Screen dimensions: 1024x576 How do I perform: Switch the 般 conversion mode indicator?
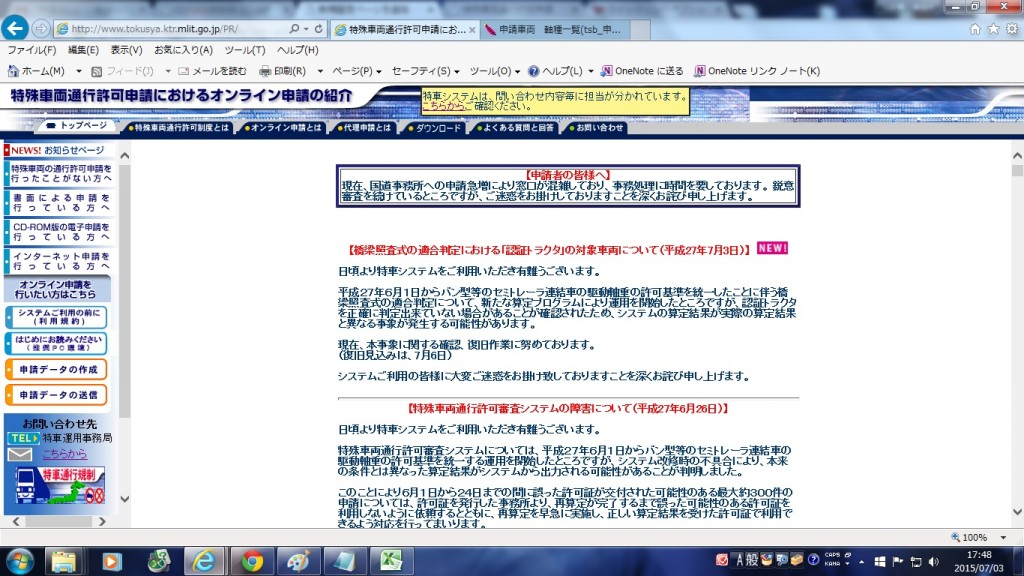[752, 560]
